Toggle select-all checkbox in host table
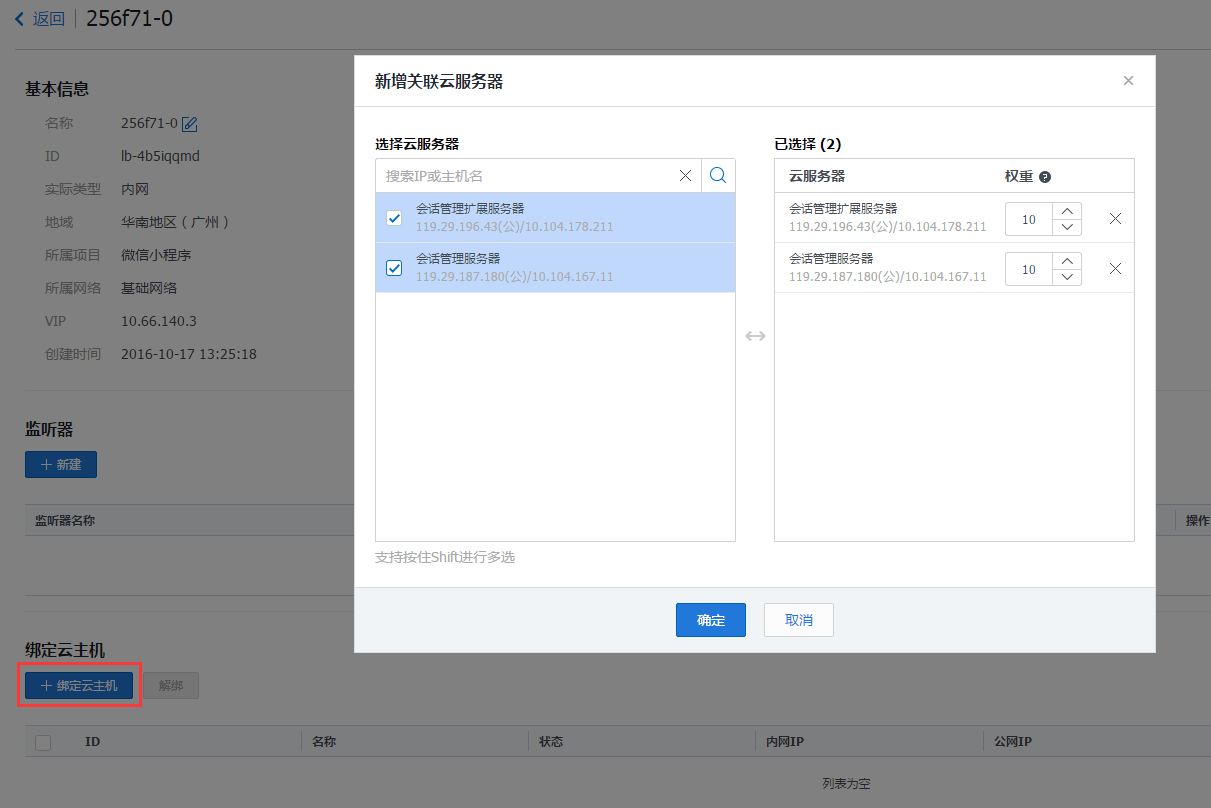Viewport: 1211px width, 808px height. pos(43,742)
